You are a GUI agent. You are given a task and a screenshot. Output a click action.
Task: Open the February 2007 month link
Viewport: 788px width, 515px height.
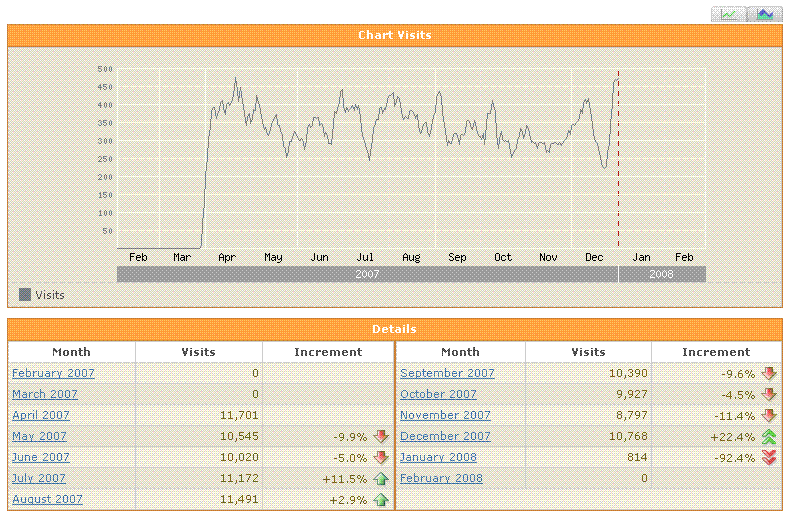click(53, 373)
